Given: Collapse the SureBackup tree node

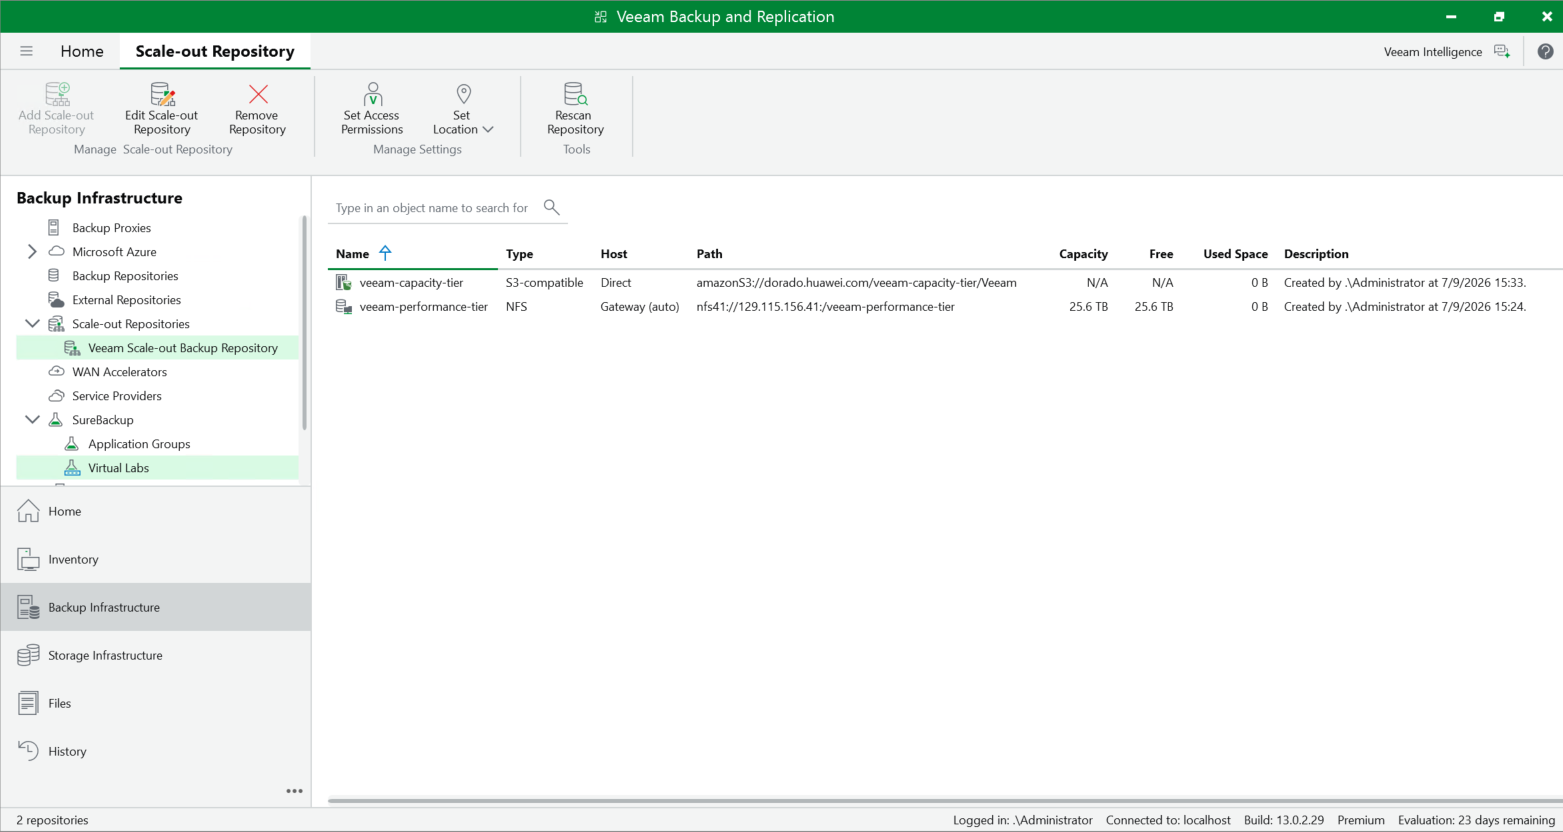Looking at the screenshot, I should point(32,420).
